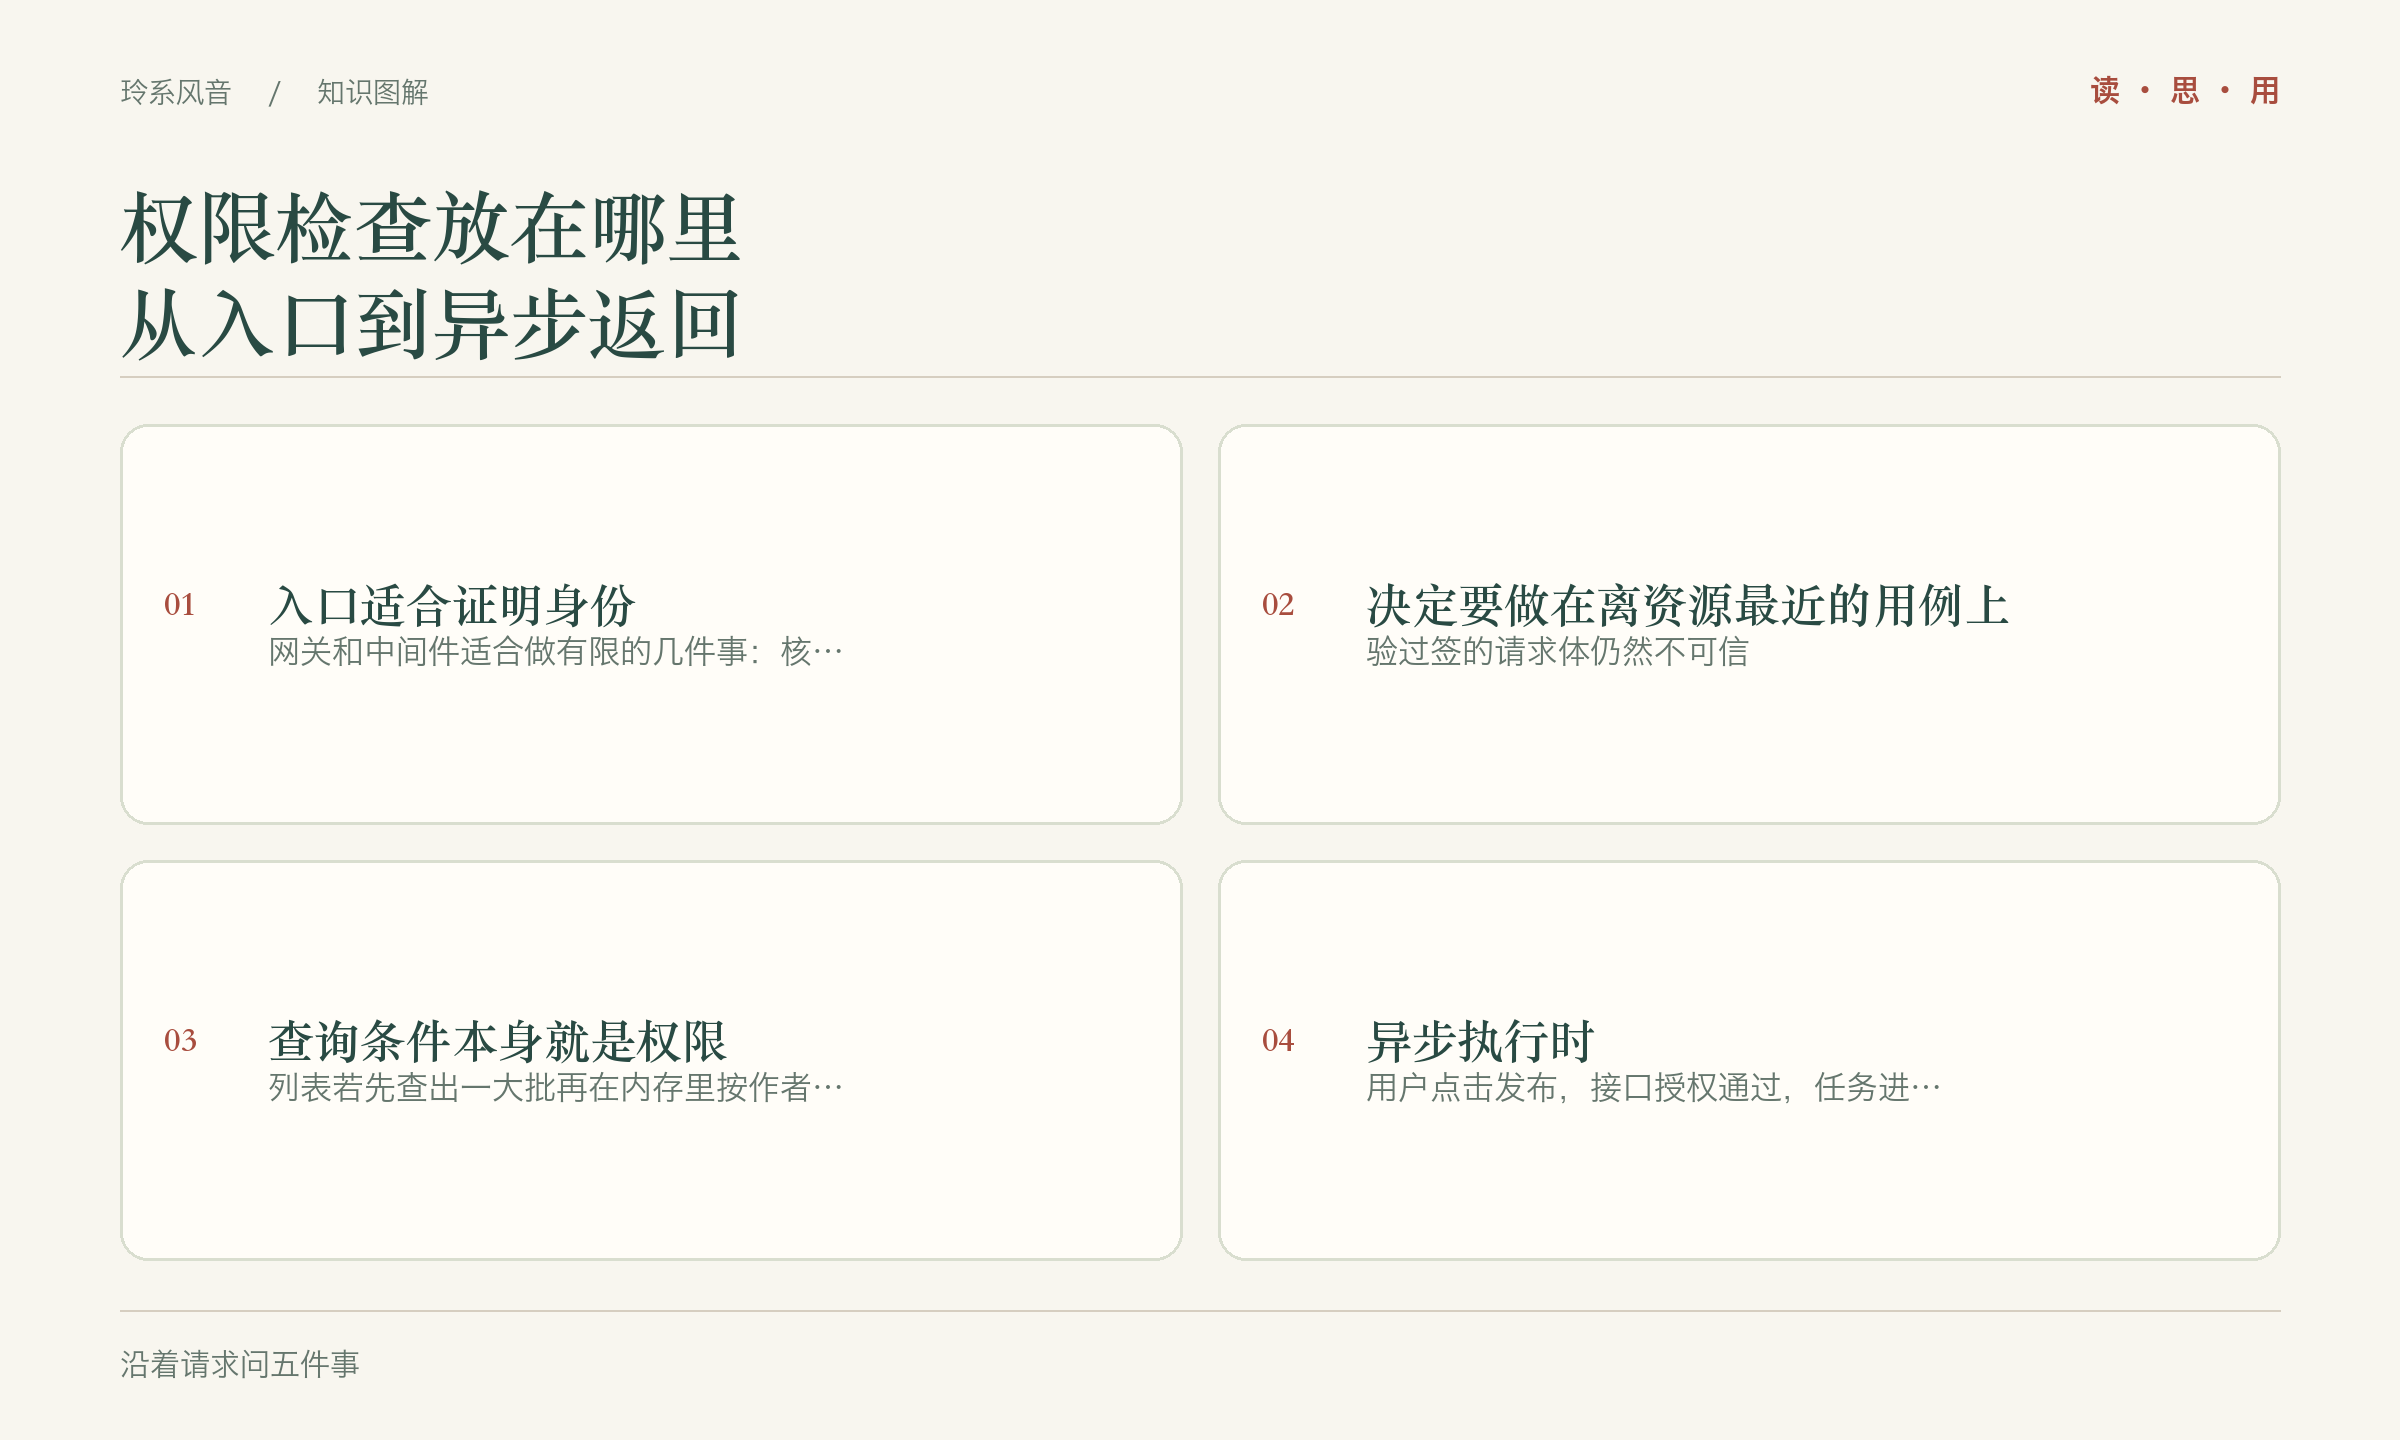
Task: Click the text 验过签的请求体仍然不可信
Action: (x=1557, y=652)
